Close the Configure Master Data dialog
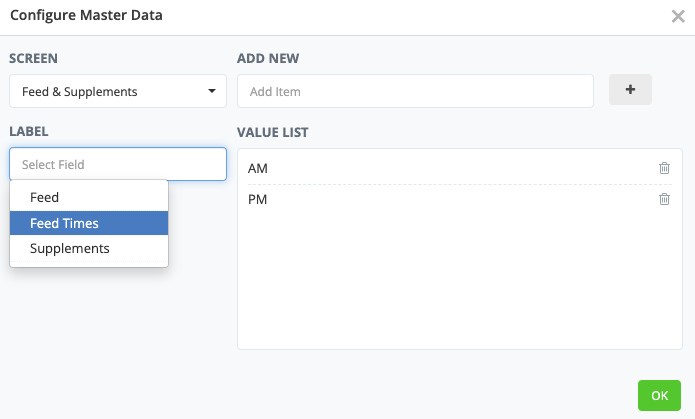This screenshot has height=419, width=695. click(x=678, y=16)
